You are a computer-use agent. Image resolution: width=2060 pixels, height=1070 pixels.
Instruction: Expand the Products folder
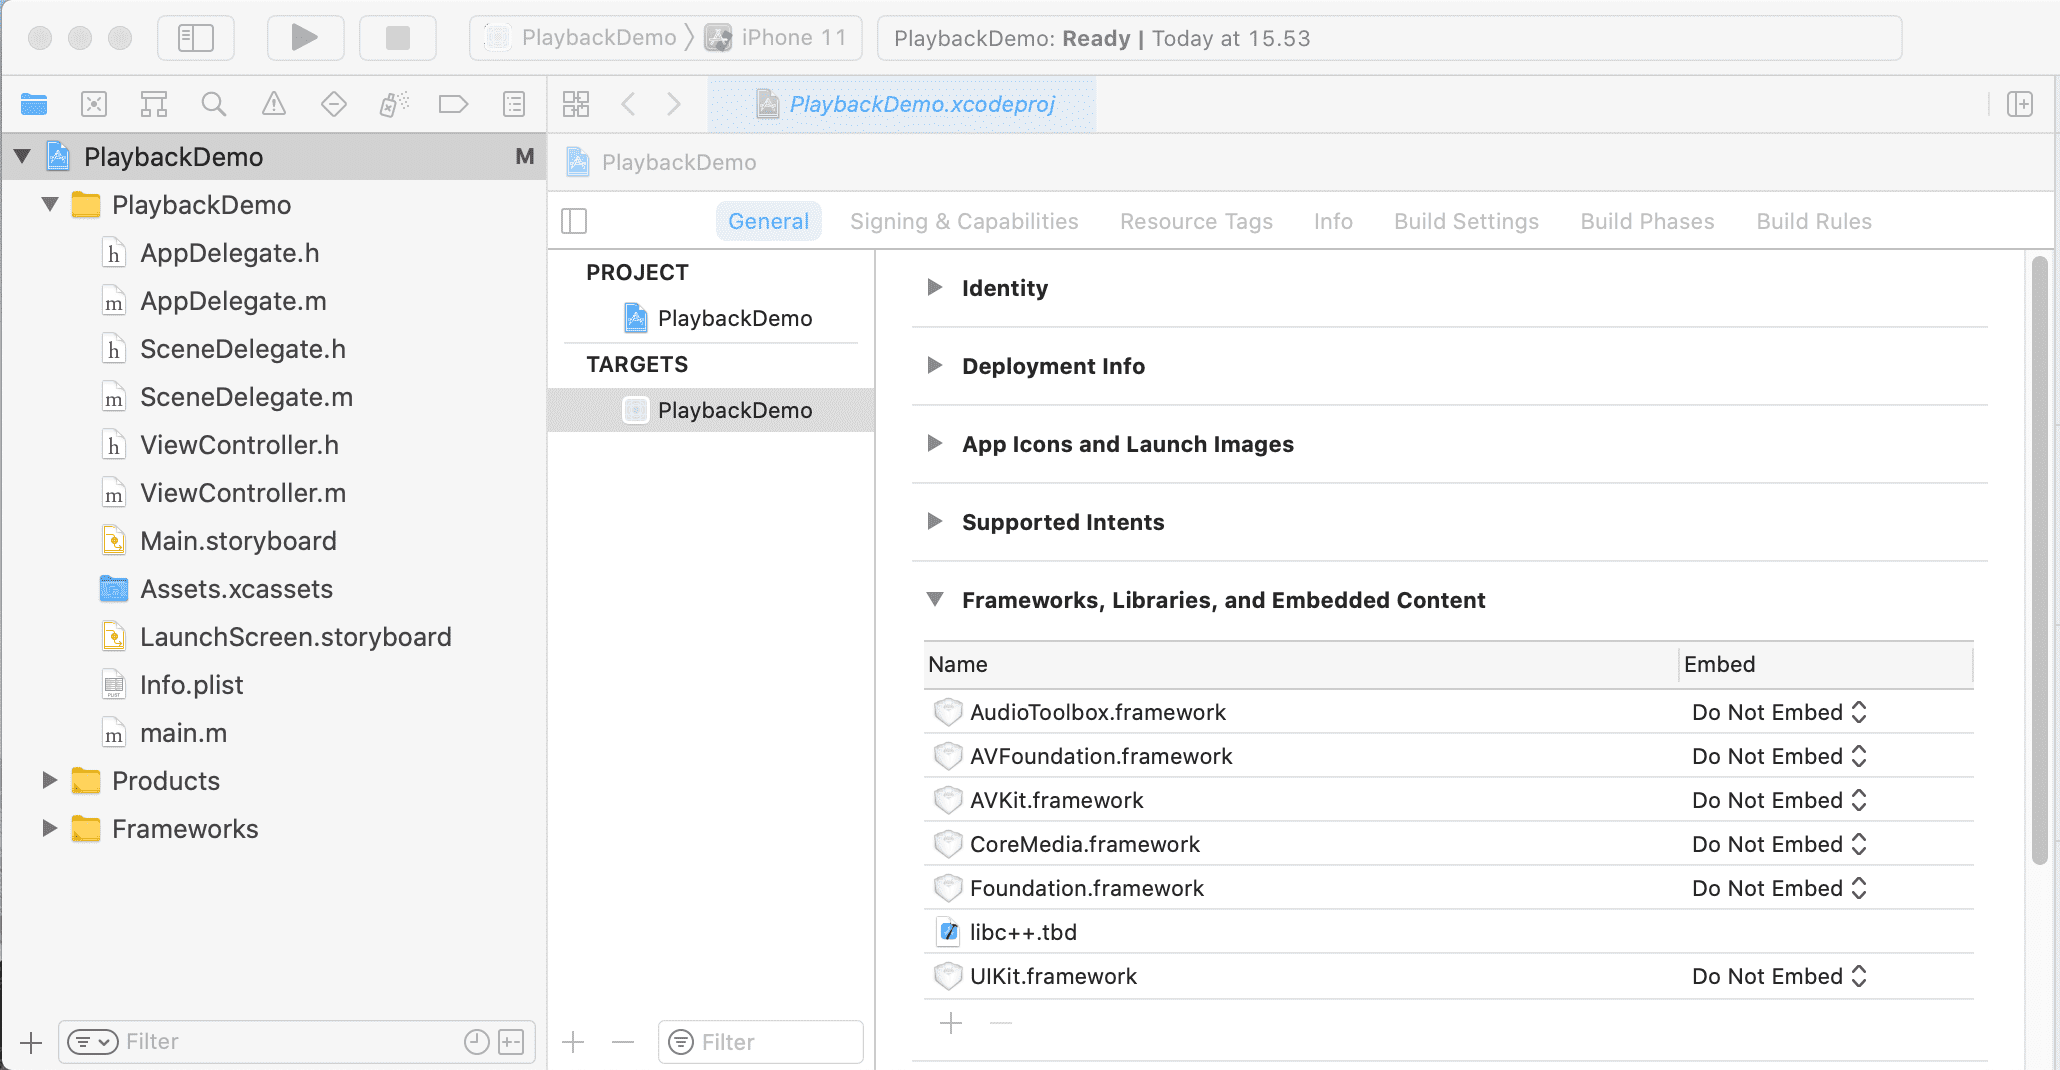pos(49,780)
